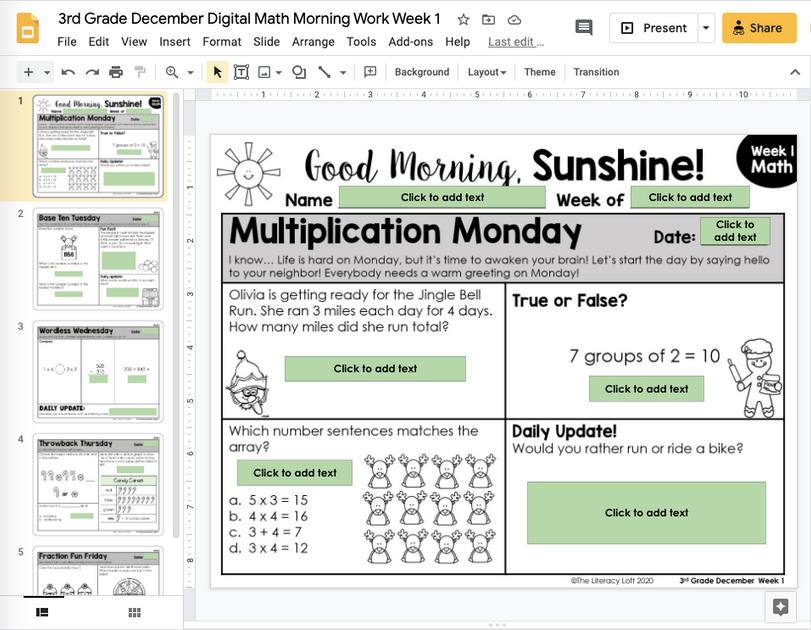Select the line tool
This screenshot has height=630, width=811.
coord(325,72)
